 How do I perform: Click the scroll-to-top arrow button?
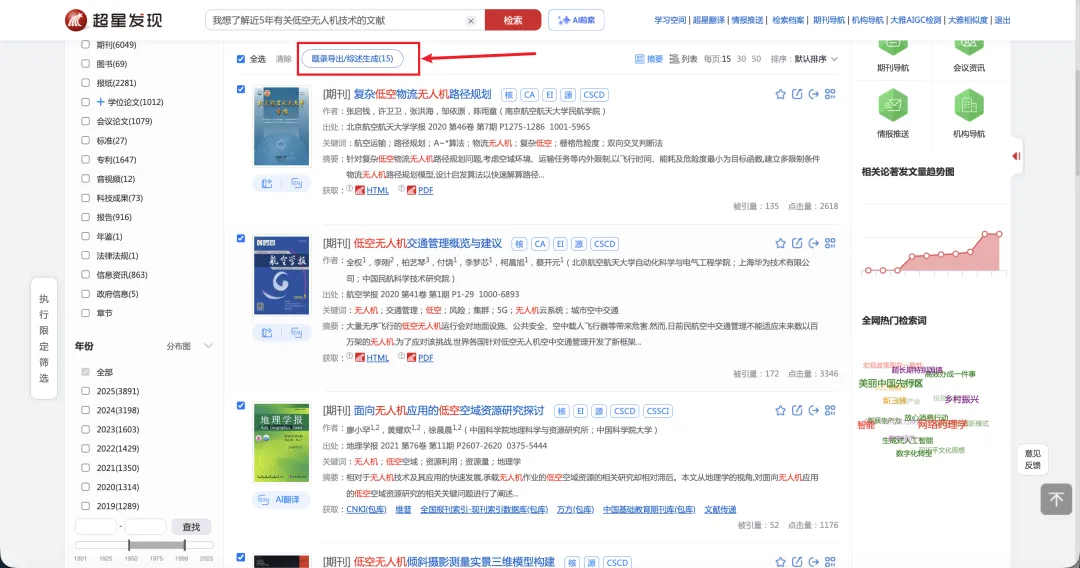click(x=1056, y=498)
